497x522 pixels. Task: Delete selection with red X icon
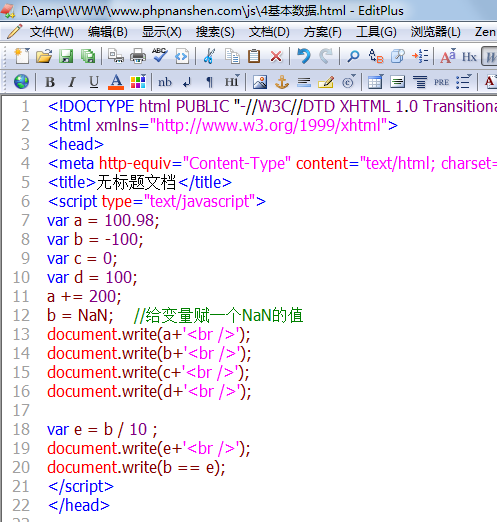click(x=276, y=56)
